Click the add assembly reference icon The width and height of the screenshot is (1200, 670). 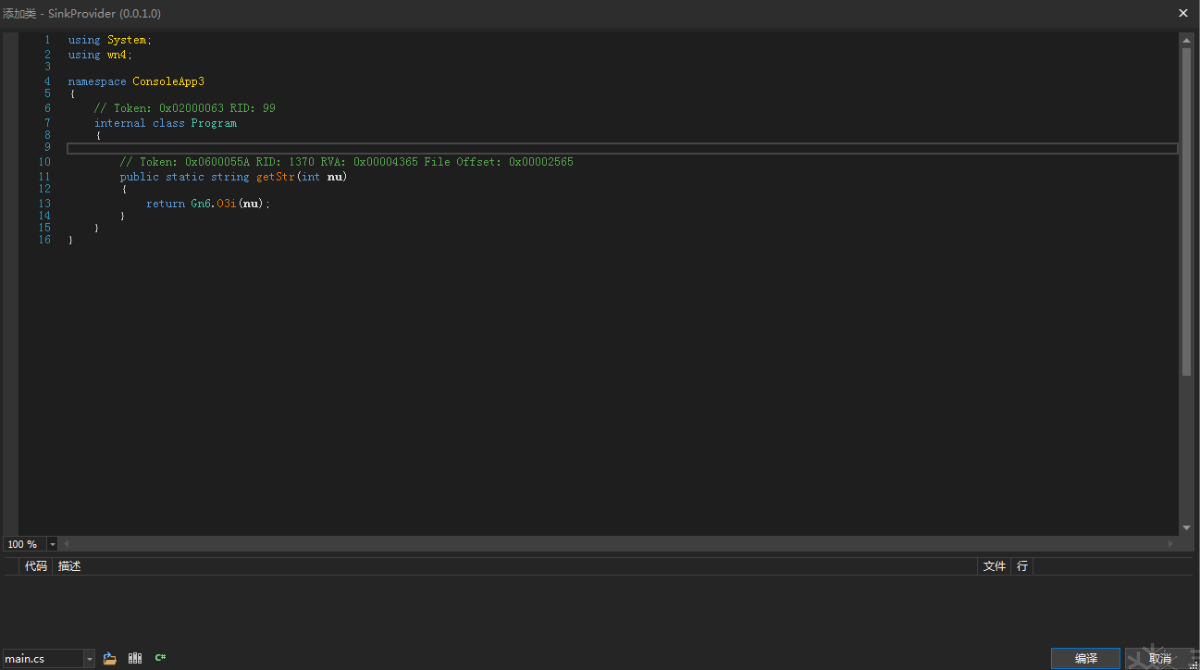(135, 658)
